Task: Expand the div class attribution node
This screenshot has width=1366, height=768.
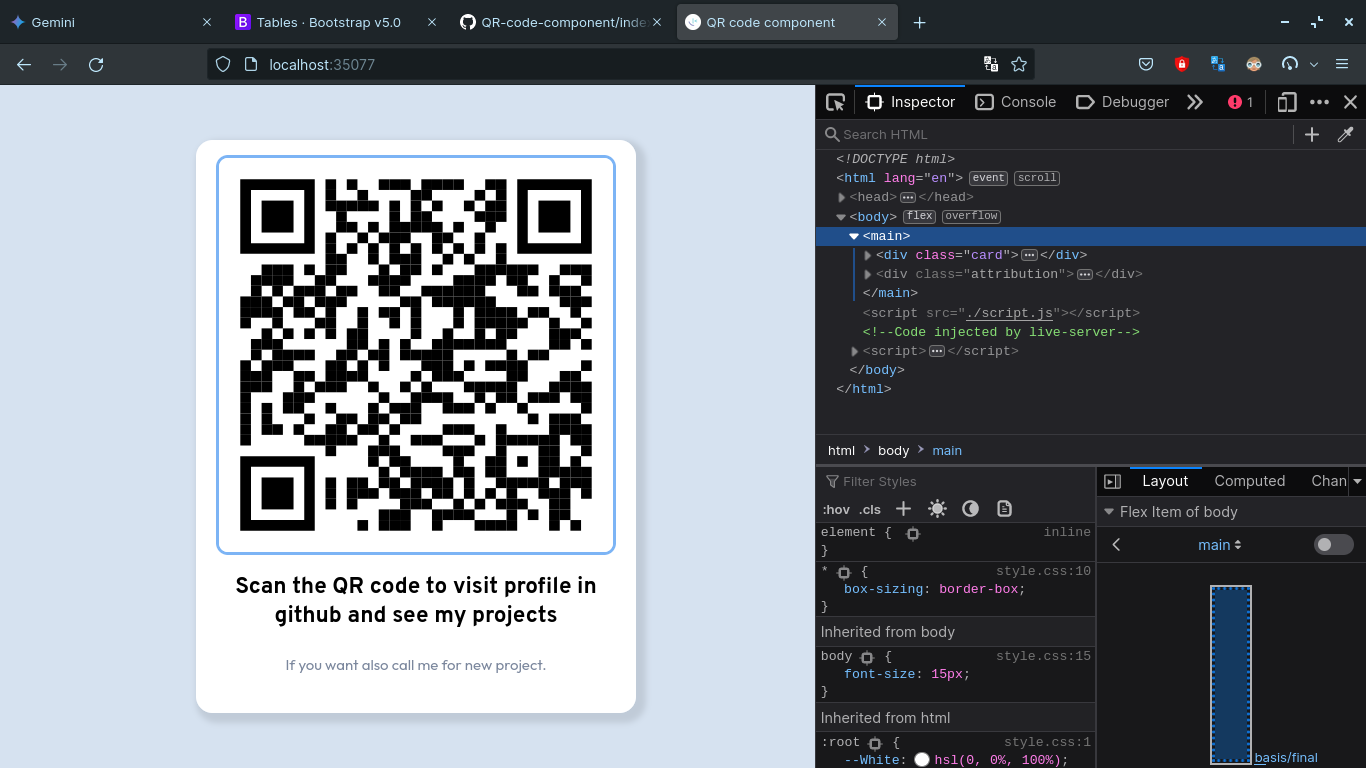Action: [x=868, y=274]
